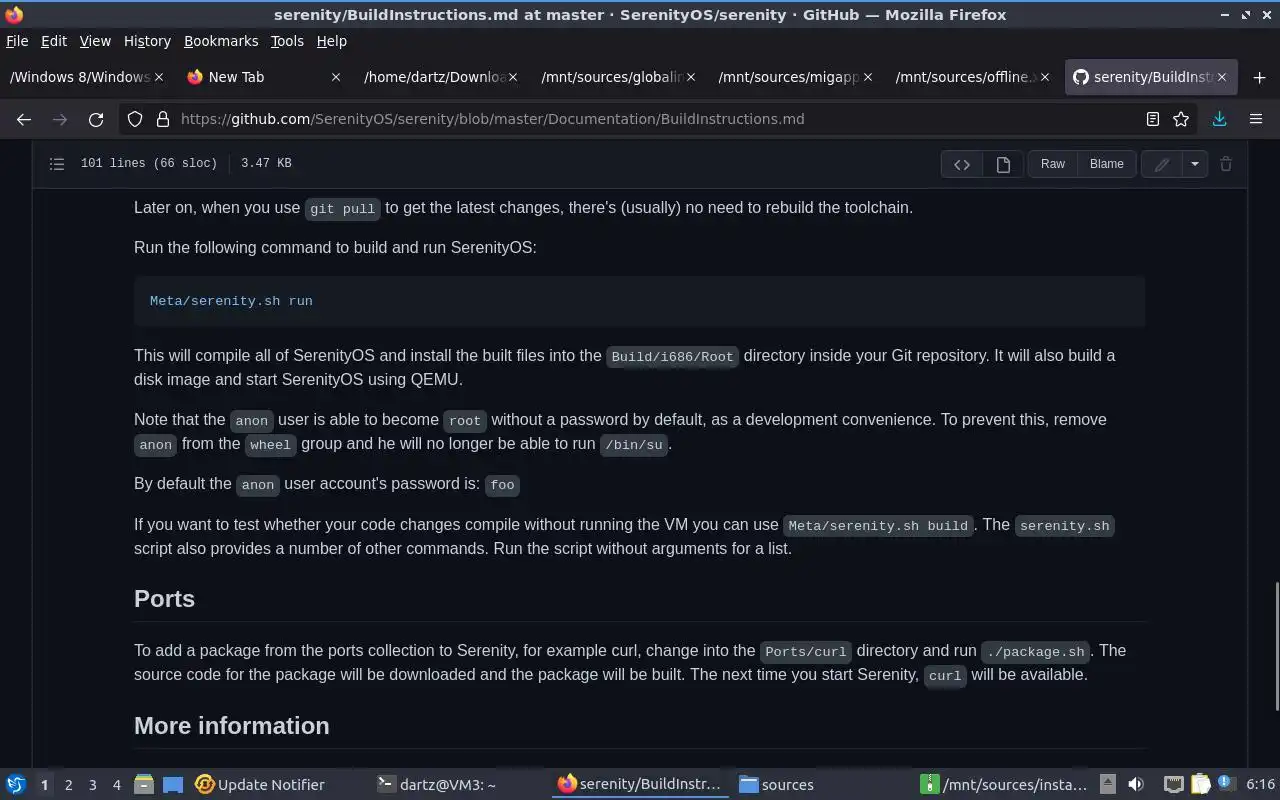View site padlock security info
The image size is (1280, 800).
[x=163, y=119]
